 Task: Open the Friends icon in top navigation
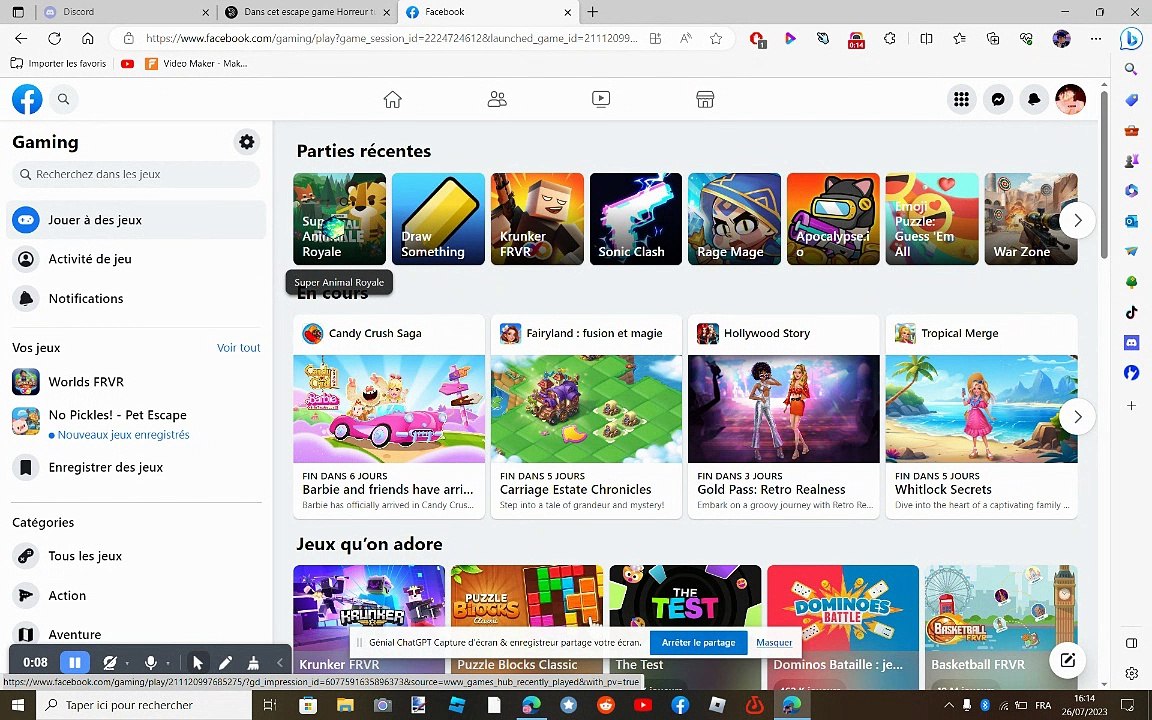click(497, 99)
